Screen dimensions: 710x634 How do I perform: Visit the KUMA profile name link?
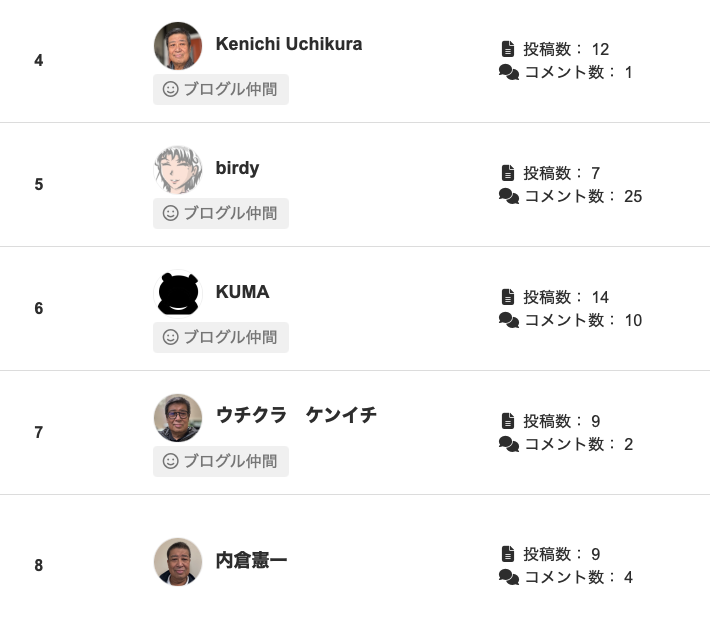pos(242,292)
